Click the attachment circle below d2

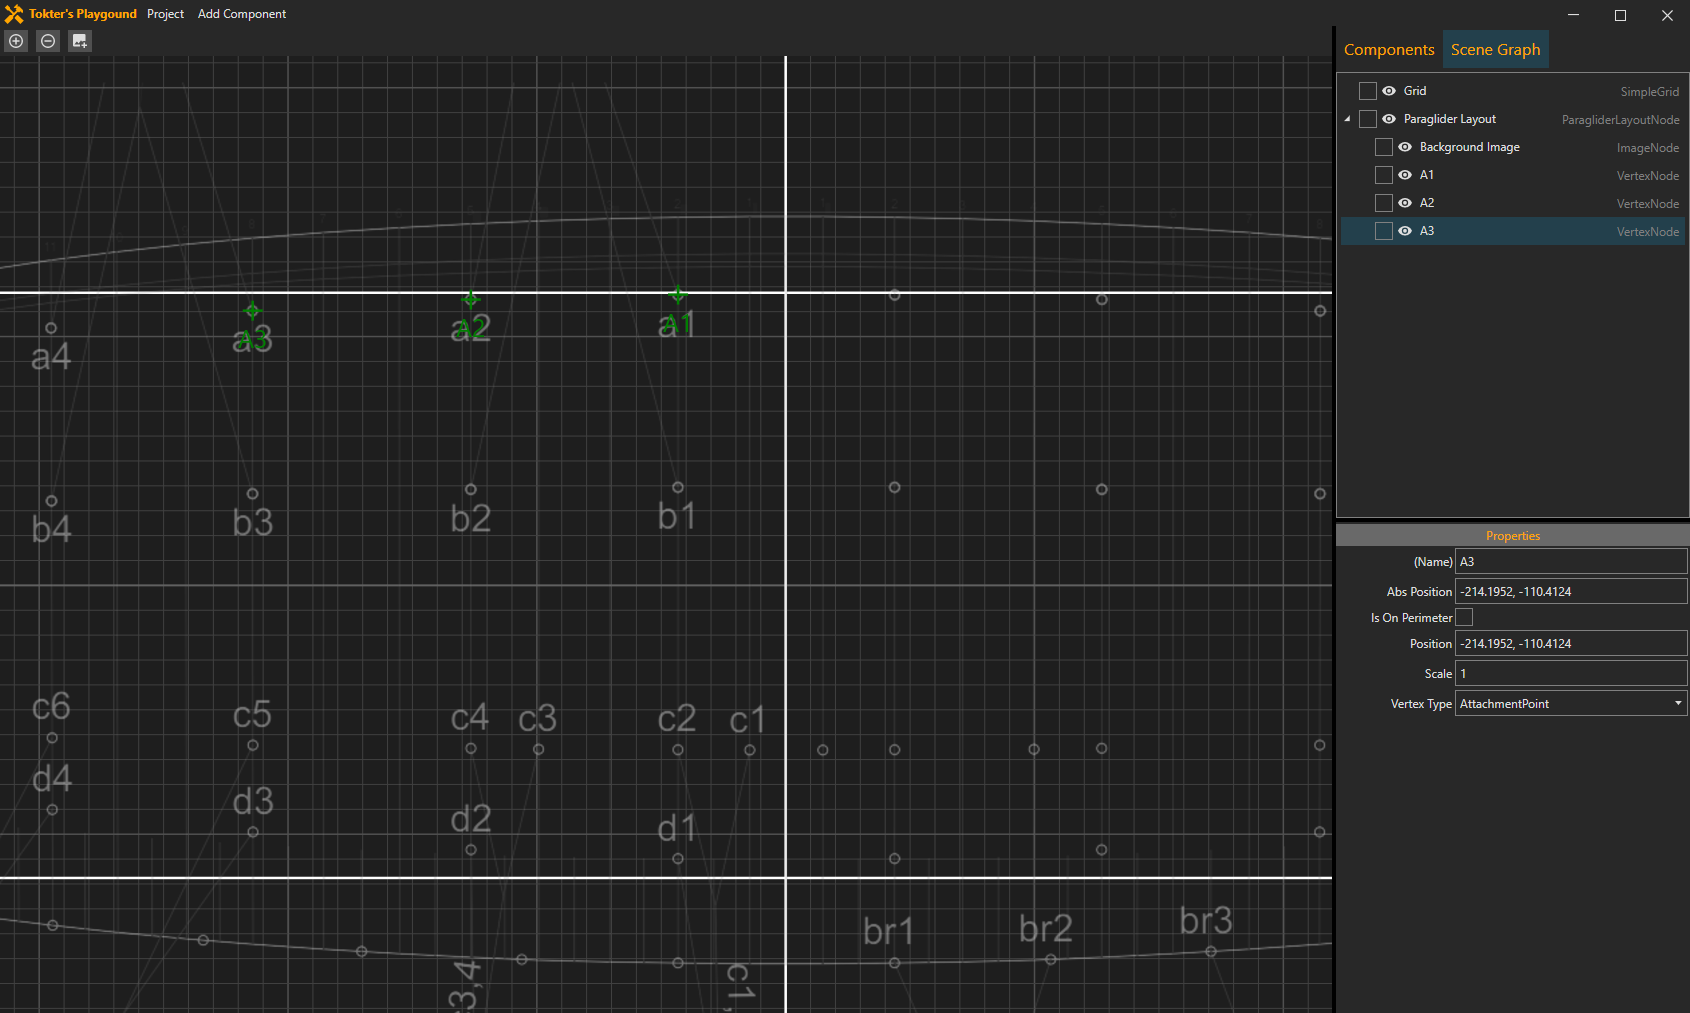click(x=471, y=850)
